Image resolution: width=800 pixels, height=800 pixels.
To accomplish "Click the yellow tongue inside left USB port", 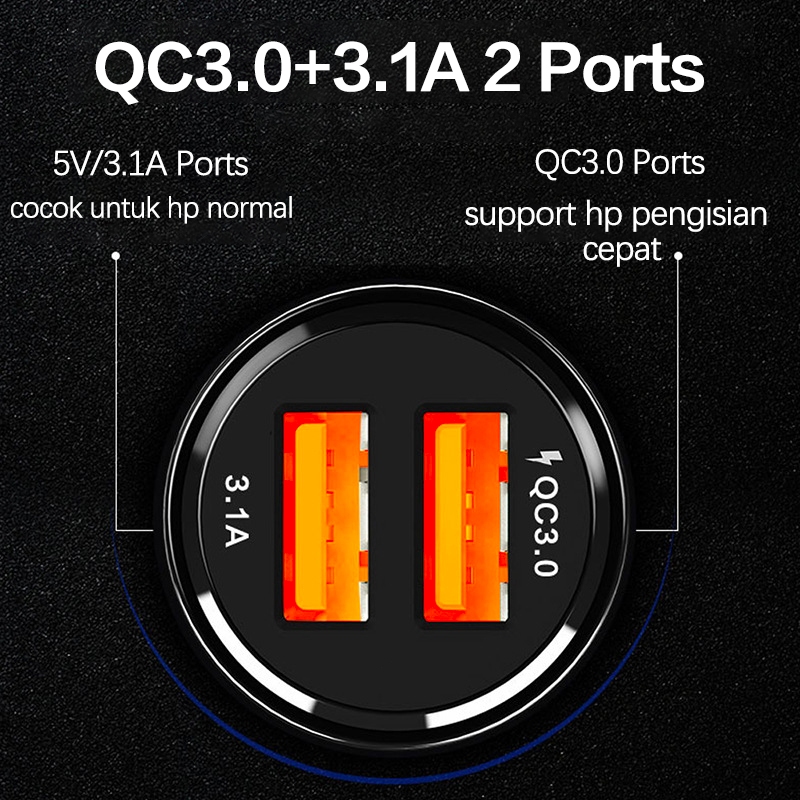I will [x=311, y=517].
